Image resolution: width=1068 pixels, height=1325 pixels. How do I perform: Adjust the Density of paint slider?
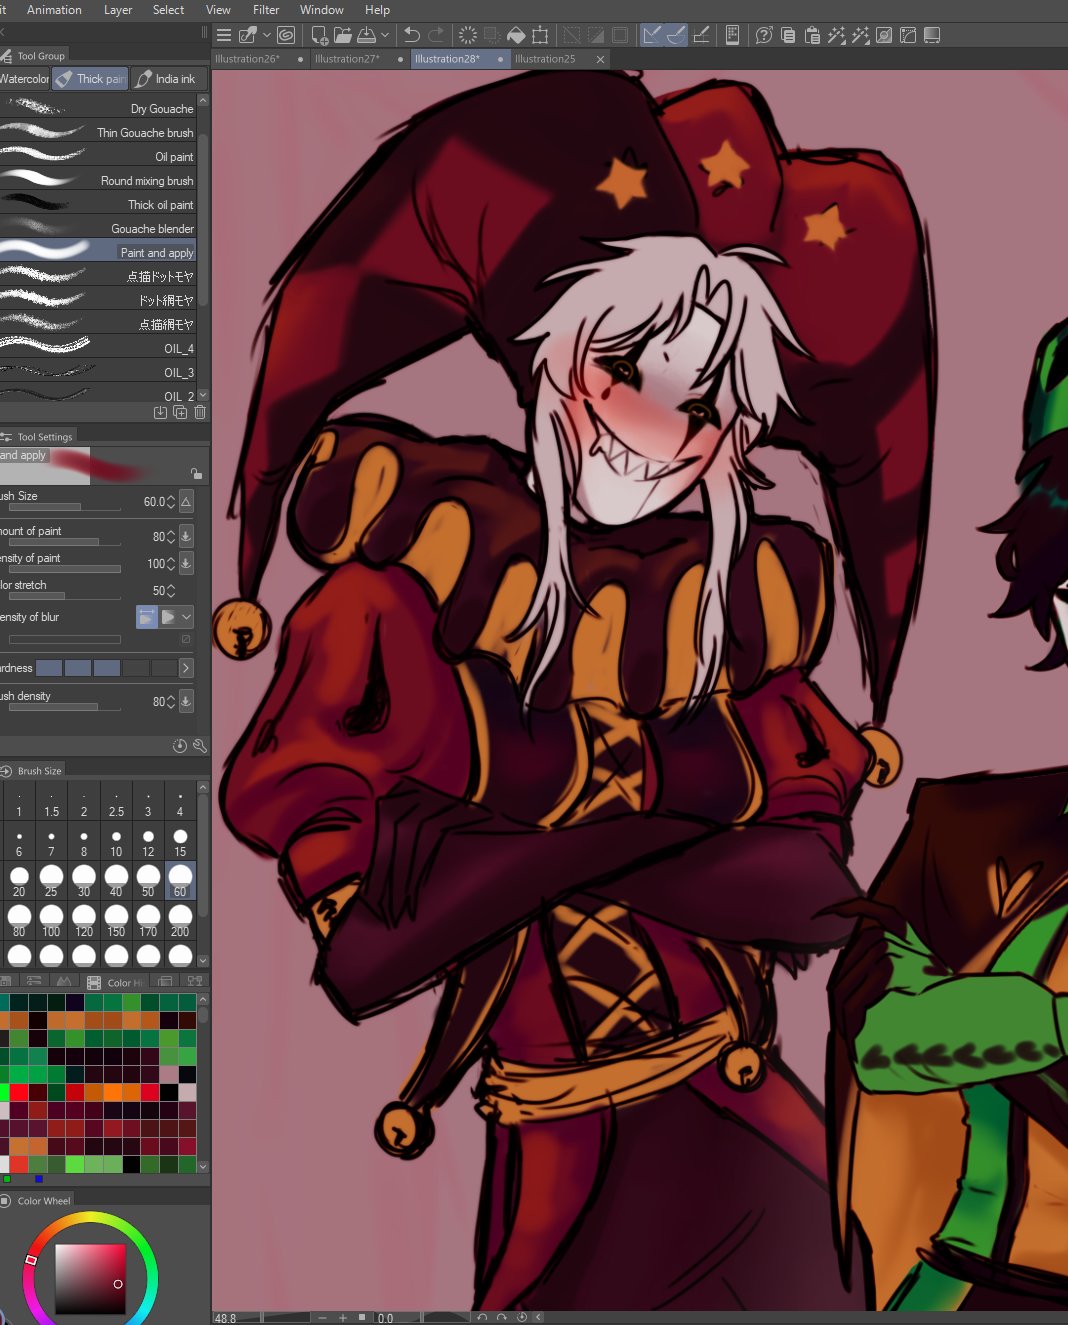[x=65, y=569]
